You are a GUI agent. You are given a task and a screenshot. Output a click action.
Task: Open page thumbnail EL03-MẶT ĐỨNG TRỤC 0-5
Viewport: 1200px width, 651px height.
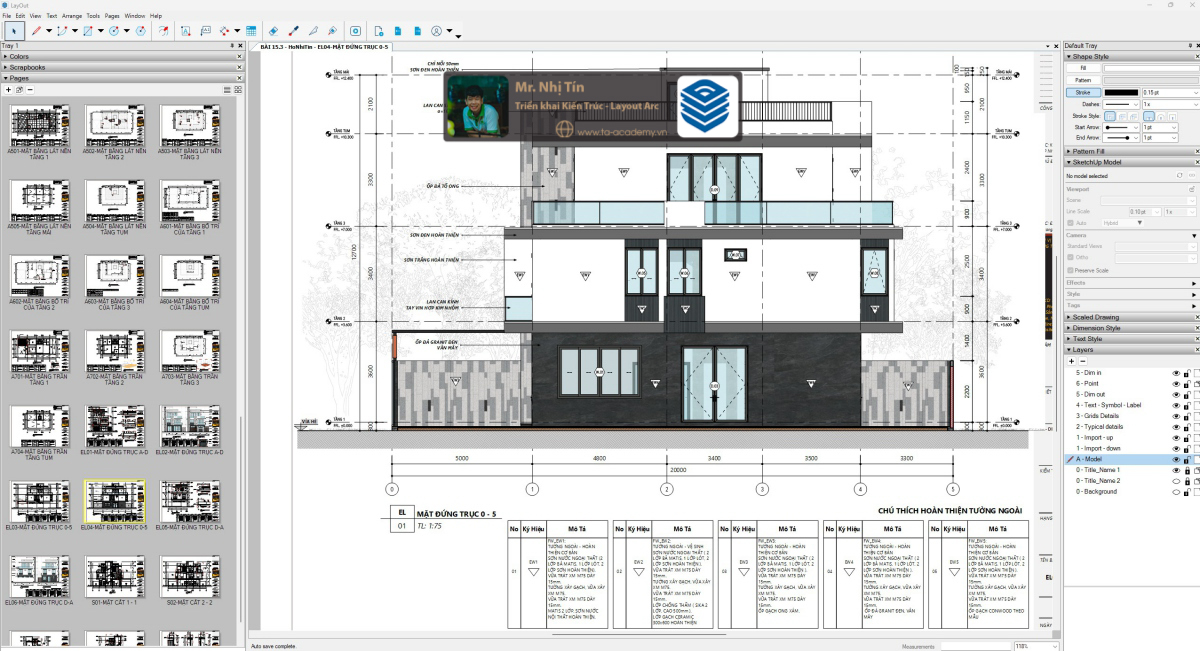pyautogui.click(x=38, y=504)
